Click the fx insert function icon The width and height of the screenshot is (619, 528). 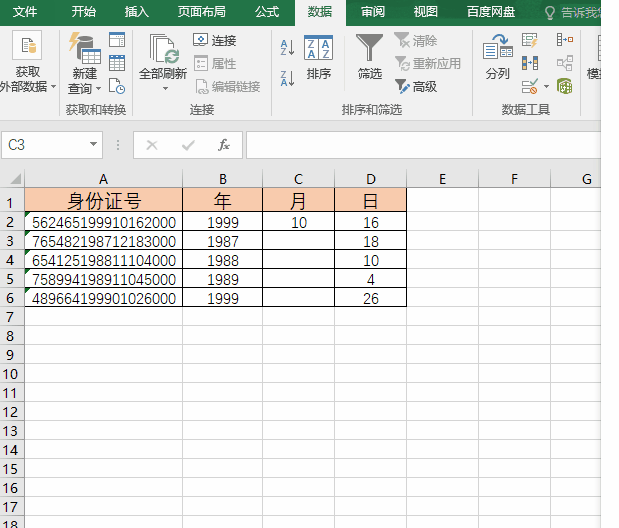coord(223,145)
